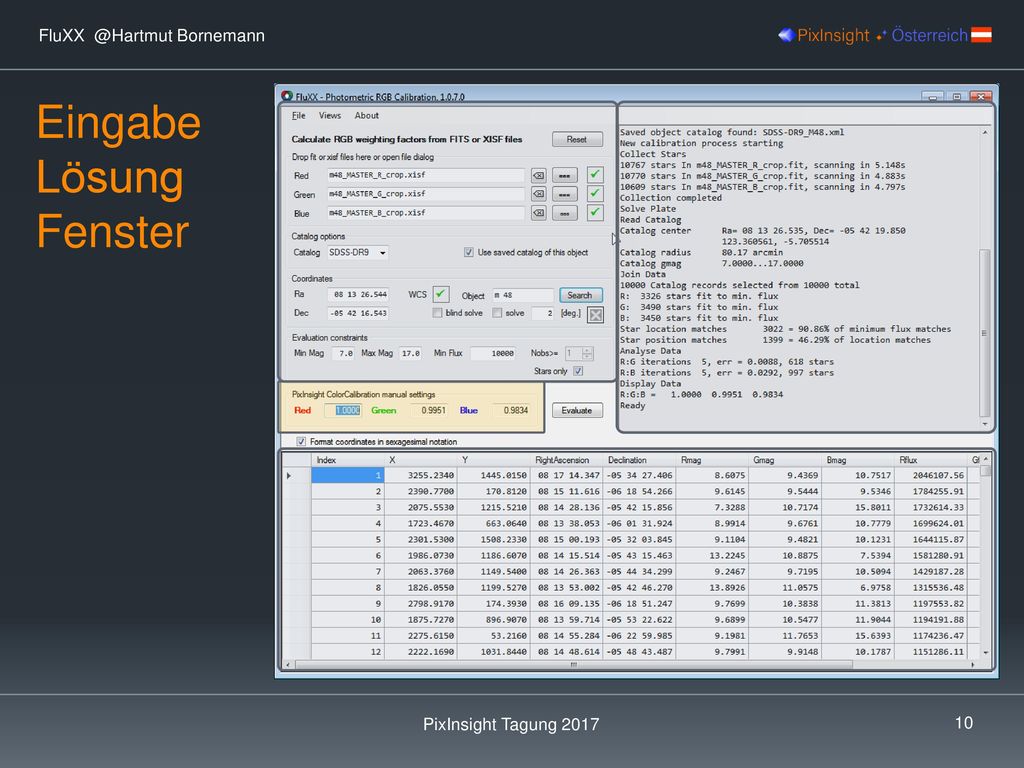Select the X cell 3255.2340

[421, 475]
